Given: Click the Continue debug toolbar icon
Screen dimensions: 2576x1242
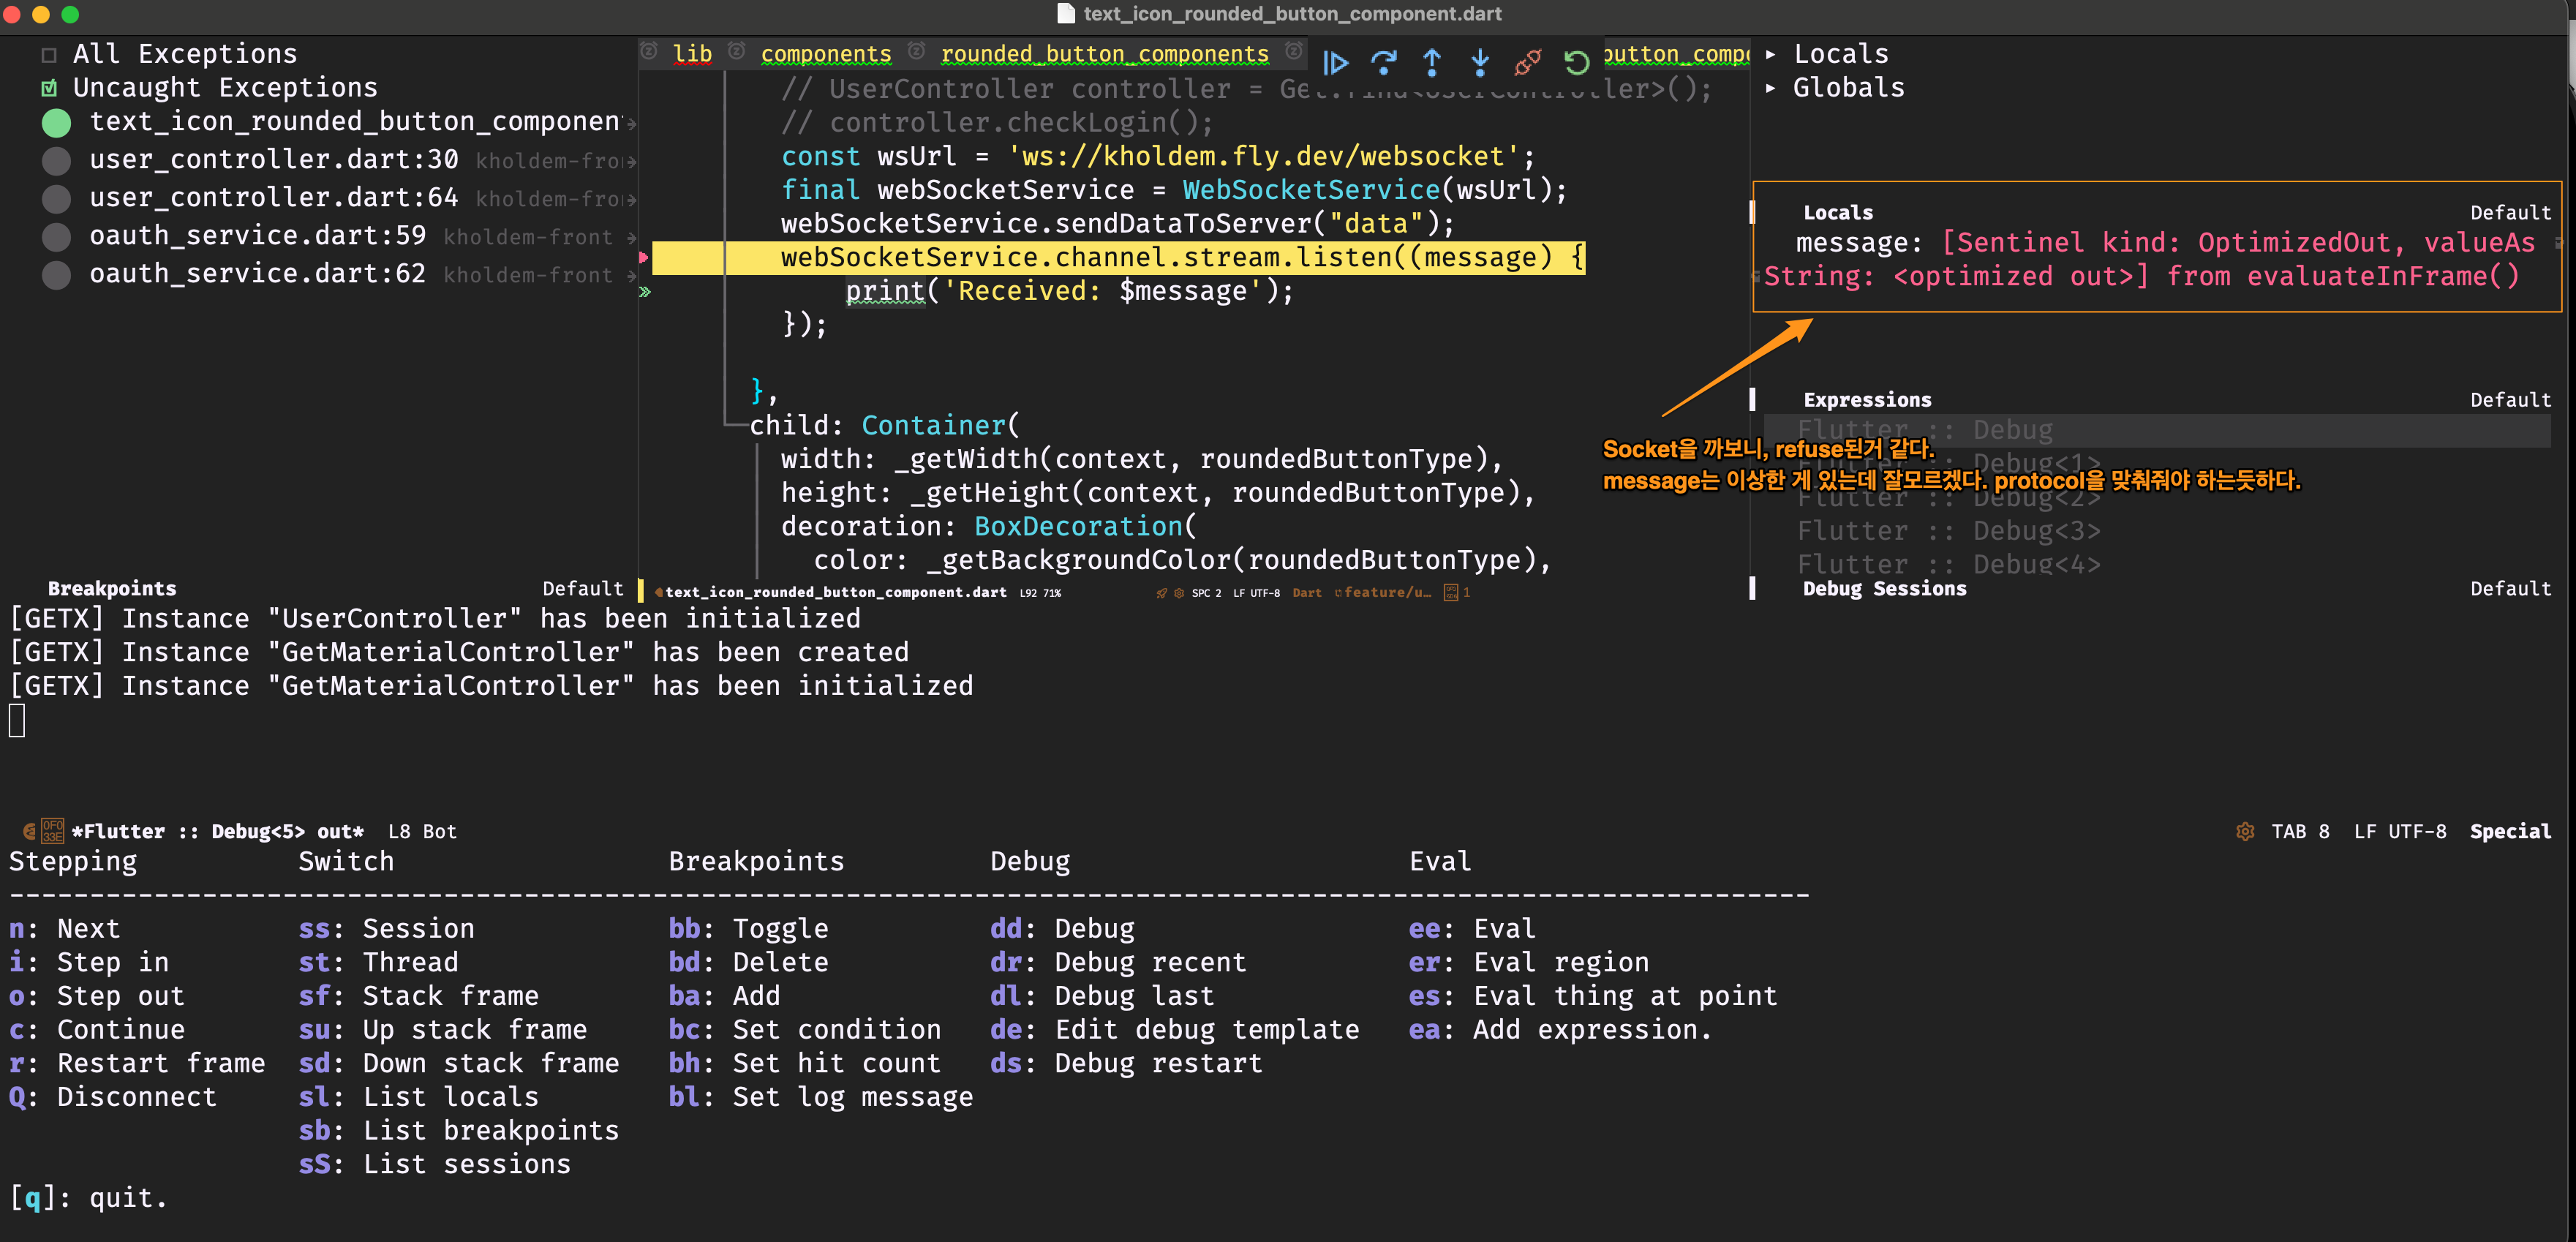Looking at the screenshot, I should coord(1335,63).
